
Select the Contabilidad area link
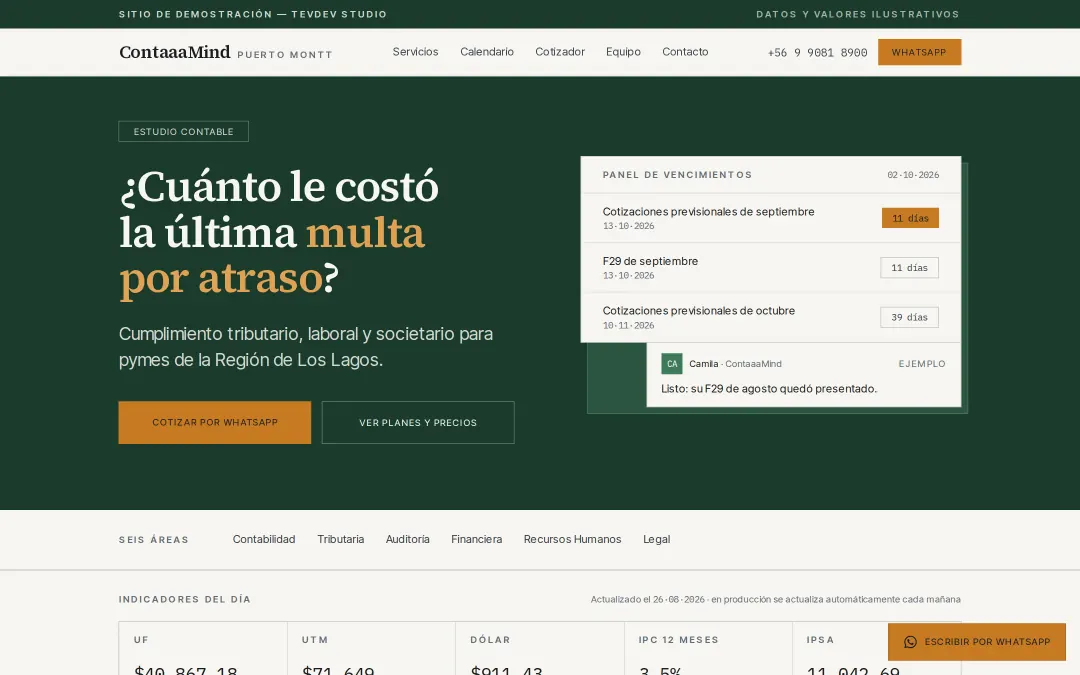(x=264, y=539)
